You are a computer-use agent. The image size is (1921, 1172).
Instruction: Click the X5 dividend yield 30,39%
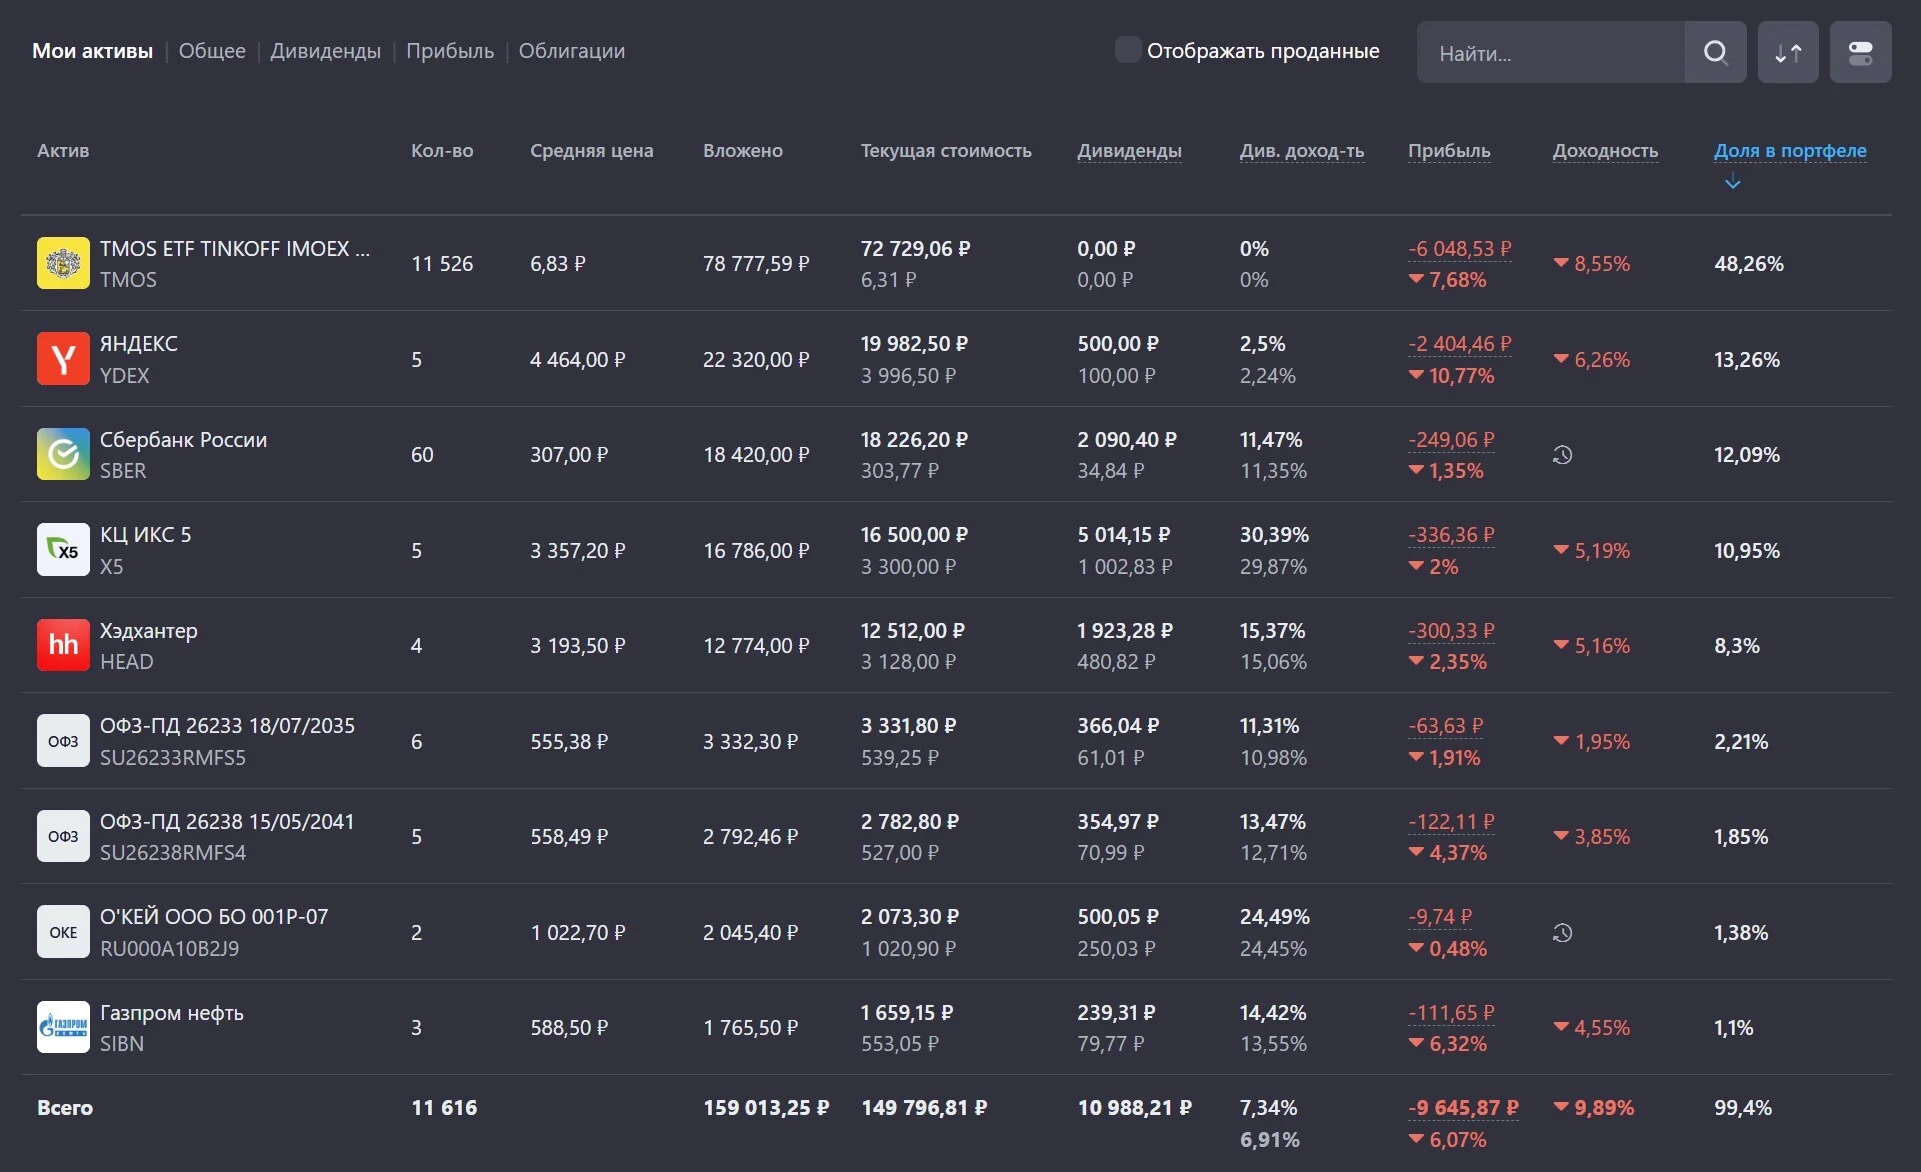(1274, 535)
